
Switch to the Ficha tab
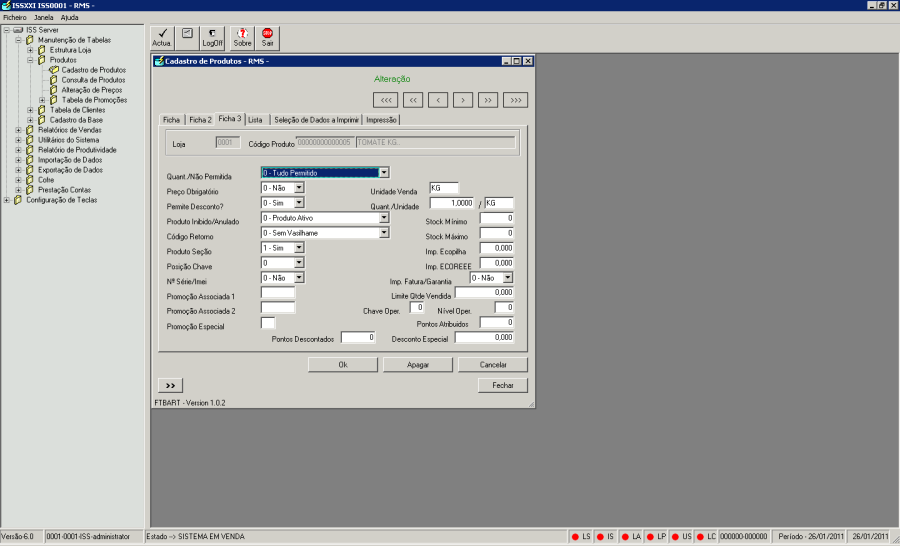pos(171,120)
